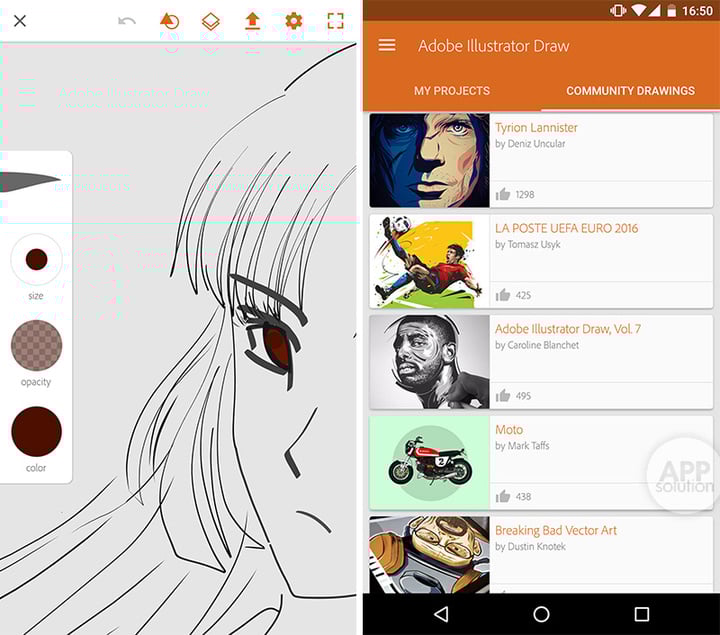Select like count '438'
Screen dimensions: 720x635
[523, 496]
